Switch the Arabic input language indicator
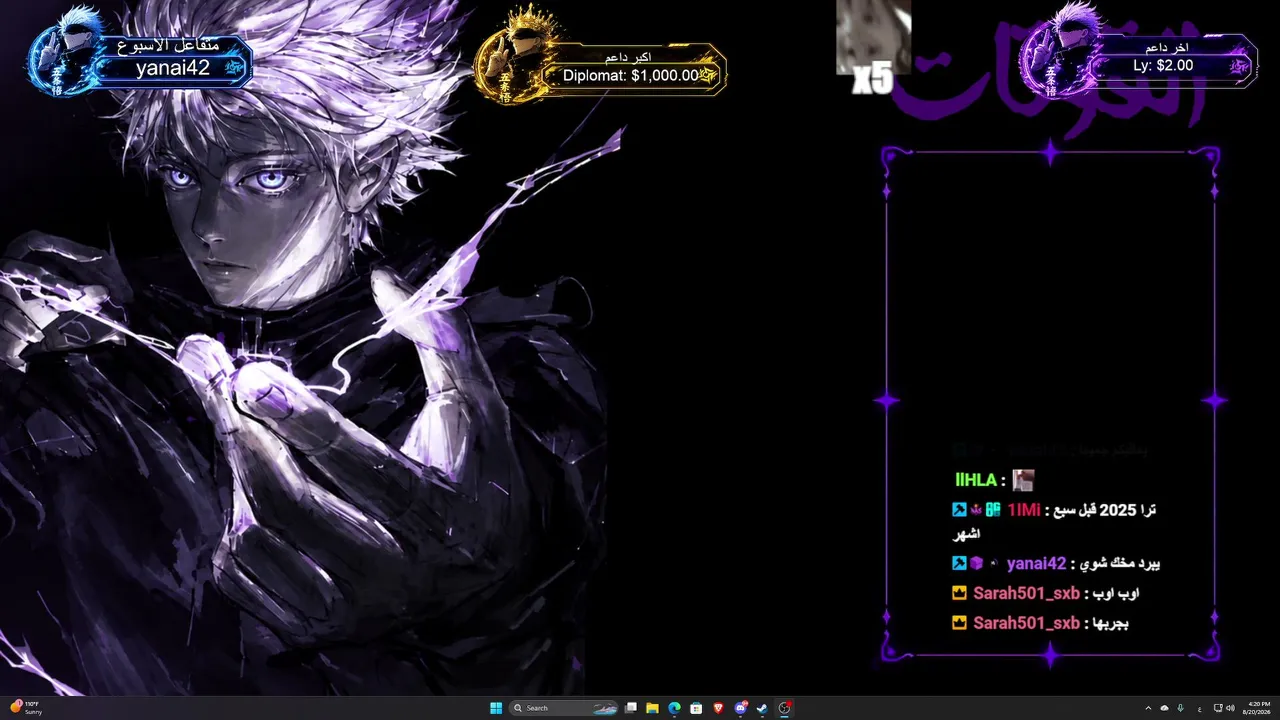The height and width of the screenshot is (720, 1280). 1199,708
